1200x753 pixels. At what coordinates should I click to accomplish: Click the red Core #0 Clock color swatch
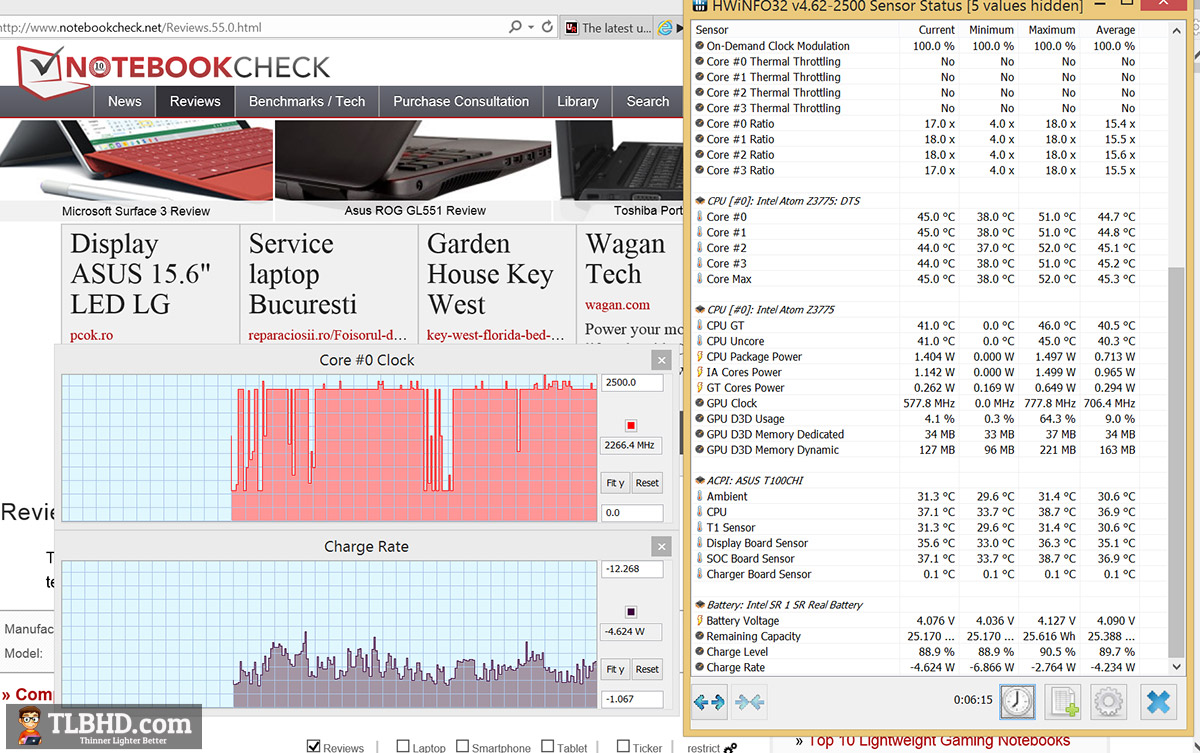(631, 425)
